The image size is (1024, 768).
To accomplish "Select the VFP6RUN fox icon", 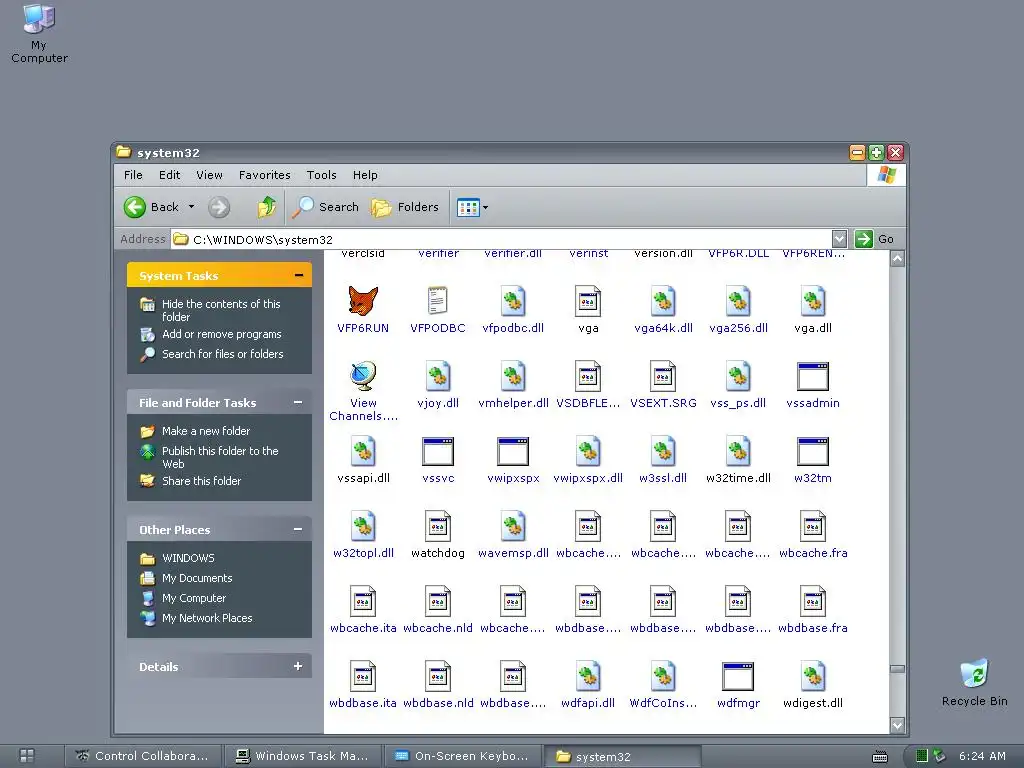I will point(363,301).
